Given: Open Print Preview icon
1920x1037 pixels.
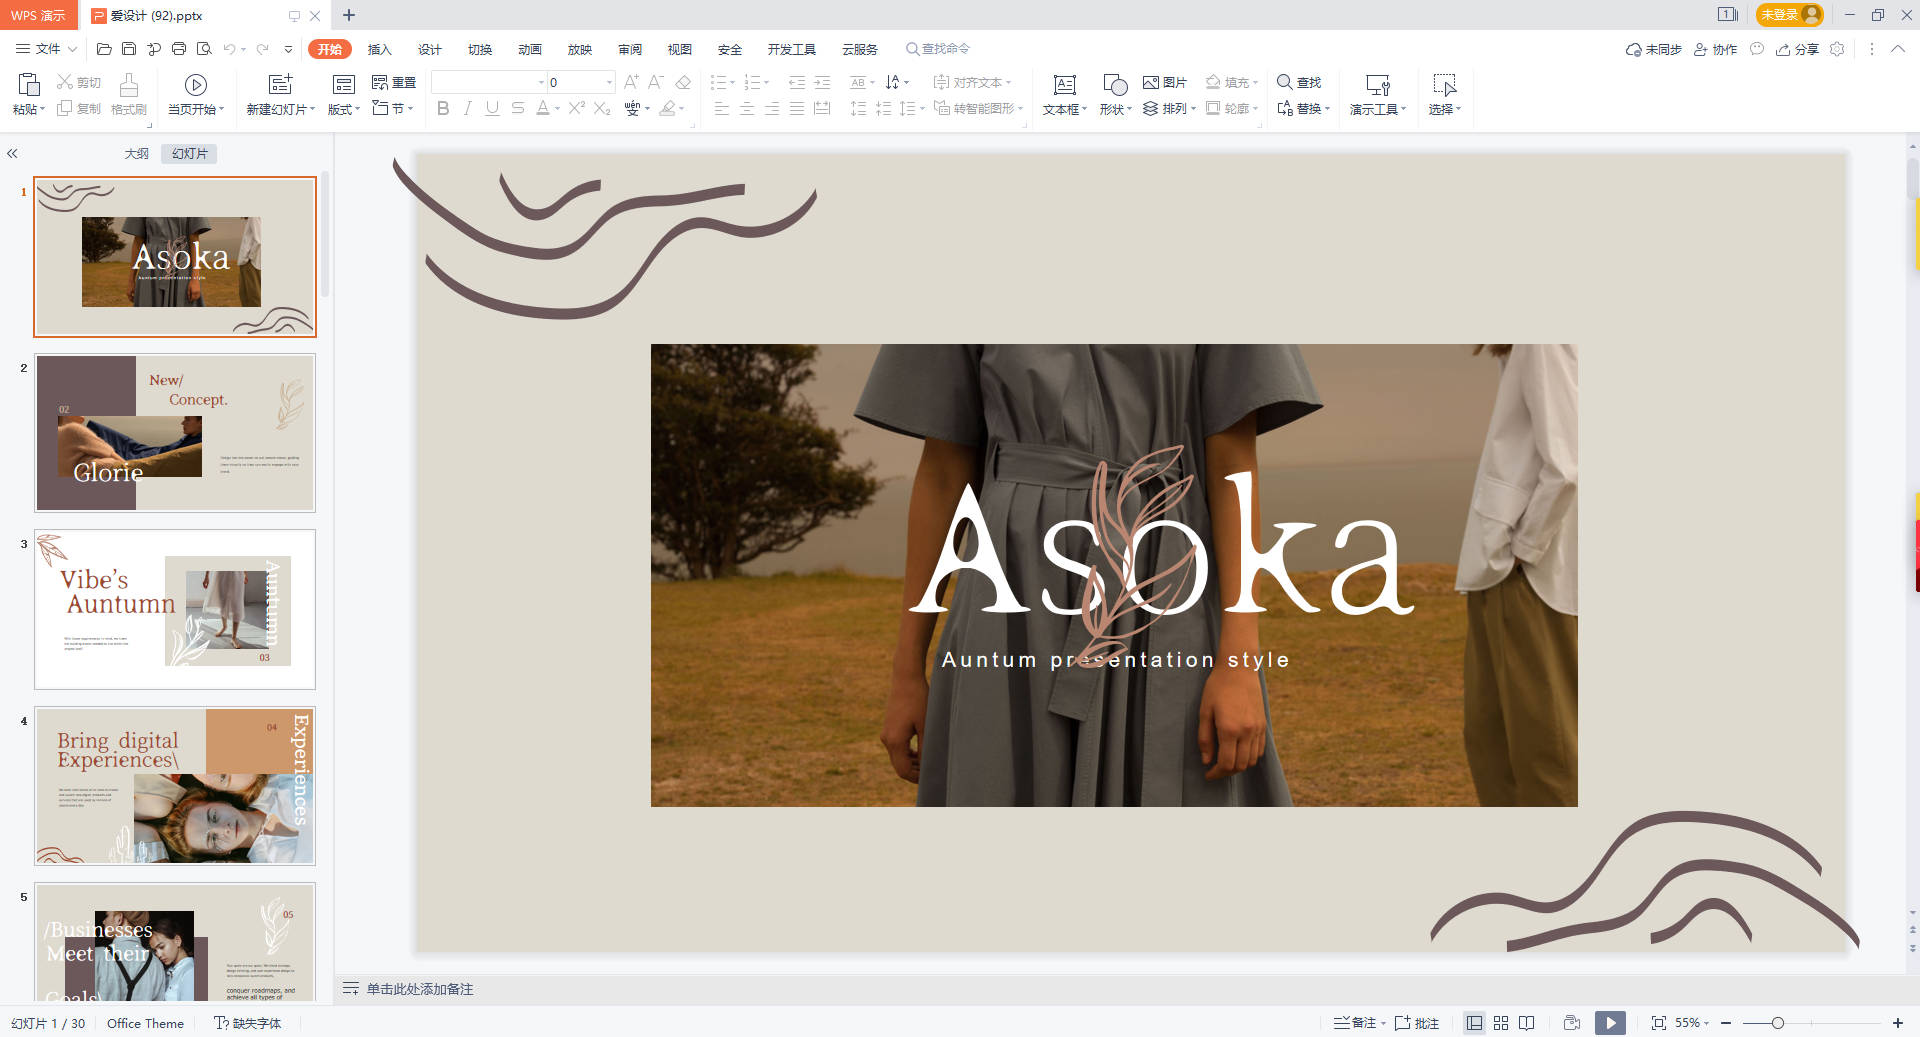Looking at the screenshot, I should (x=204, y=49).
